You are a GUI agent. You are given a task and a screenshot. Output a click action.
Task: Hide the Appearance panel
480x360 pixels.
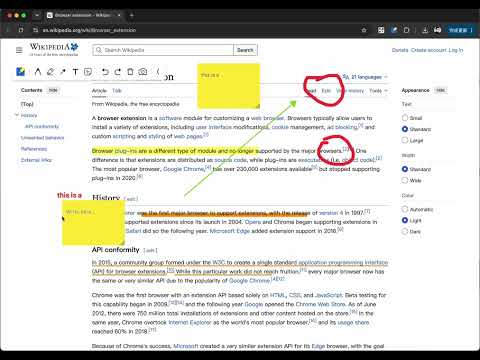[x=441, y=90]
